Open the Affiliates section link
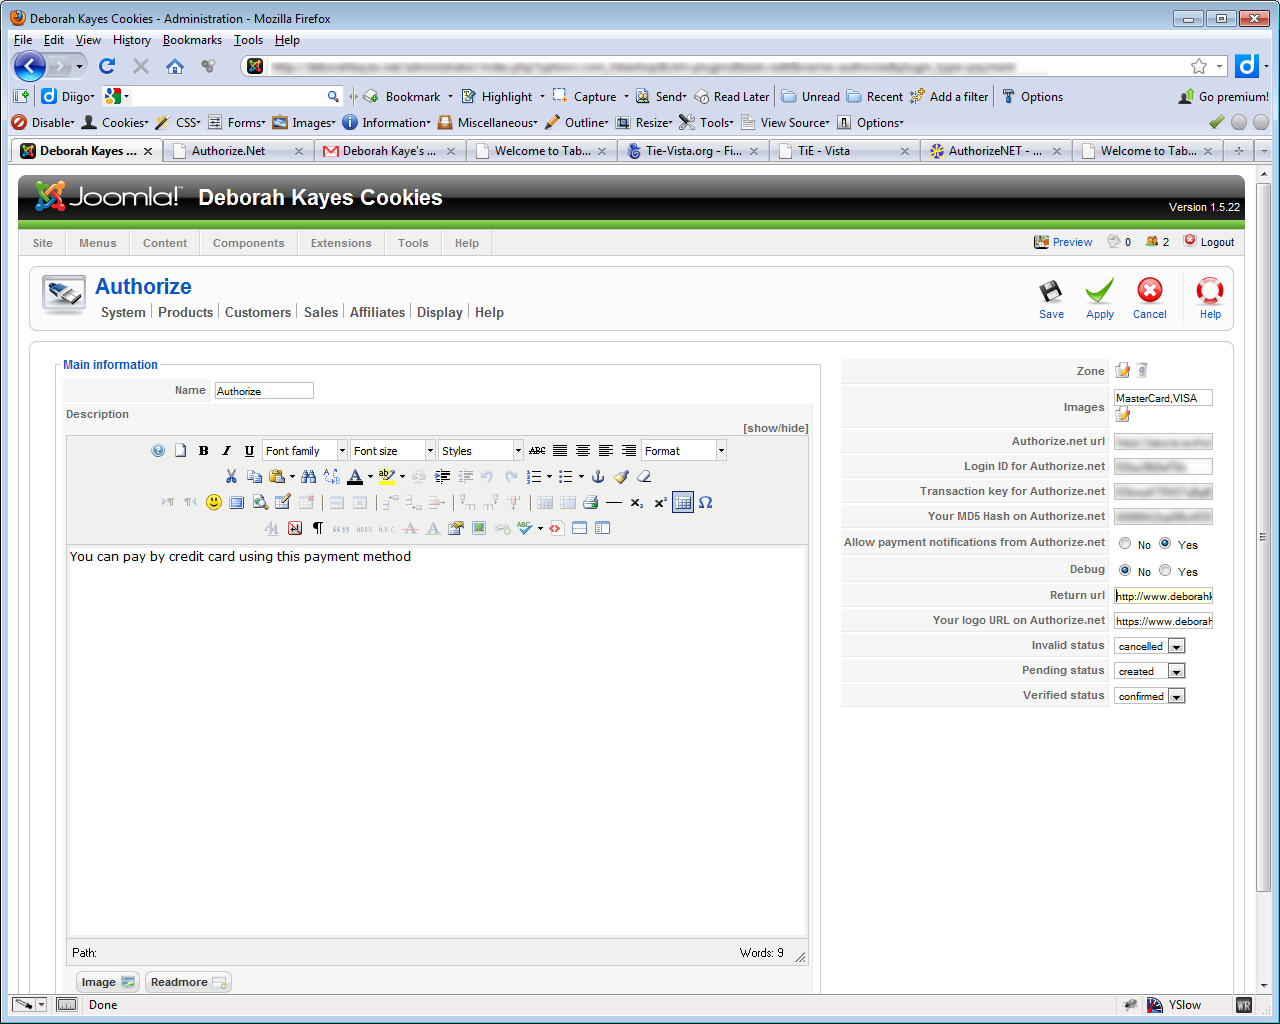The image size is (1280, 1024). (x=377, y=312)
